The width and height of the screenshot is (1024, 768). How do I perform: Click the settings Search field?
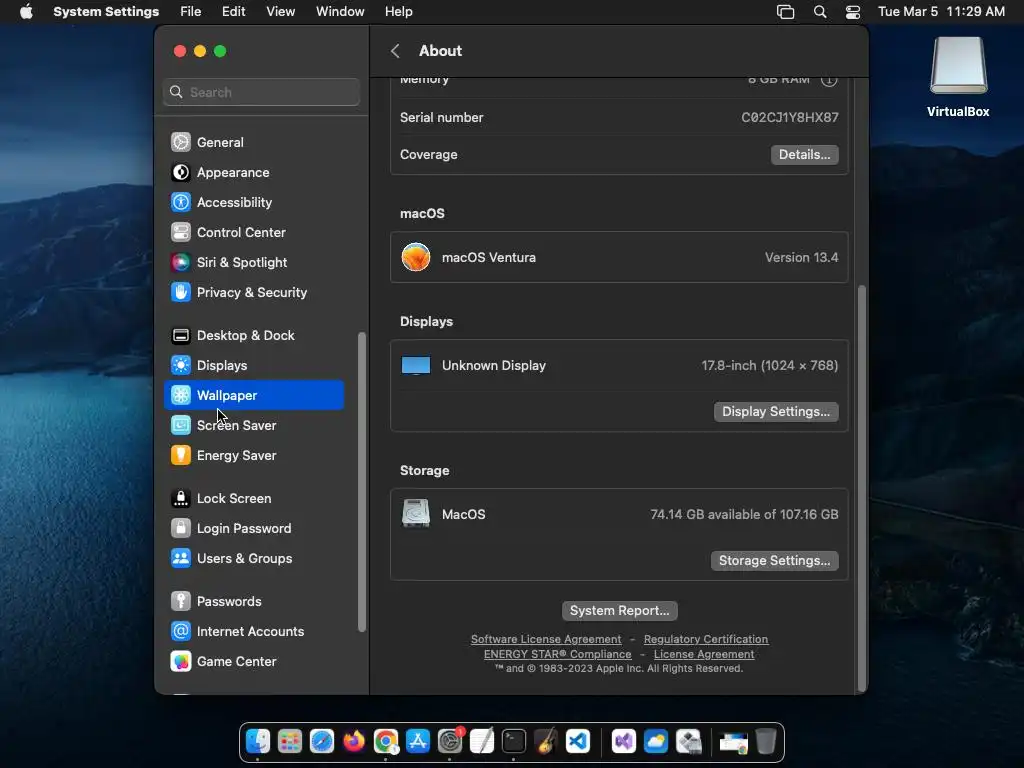pos(261,92)
